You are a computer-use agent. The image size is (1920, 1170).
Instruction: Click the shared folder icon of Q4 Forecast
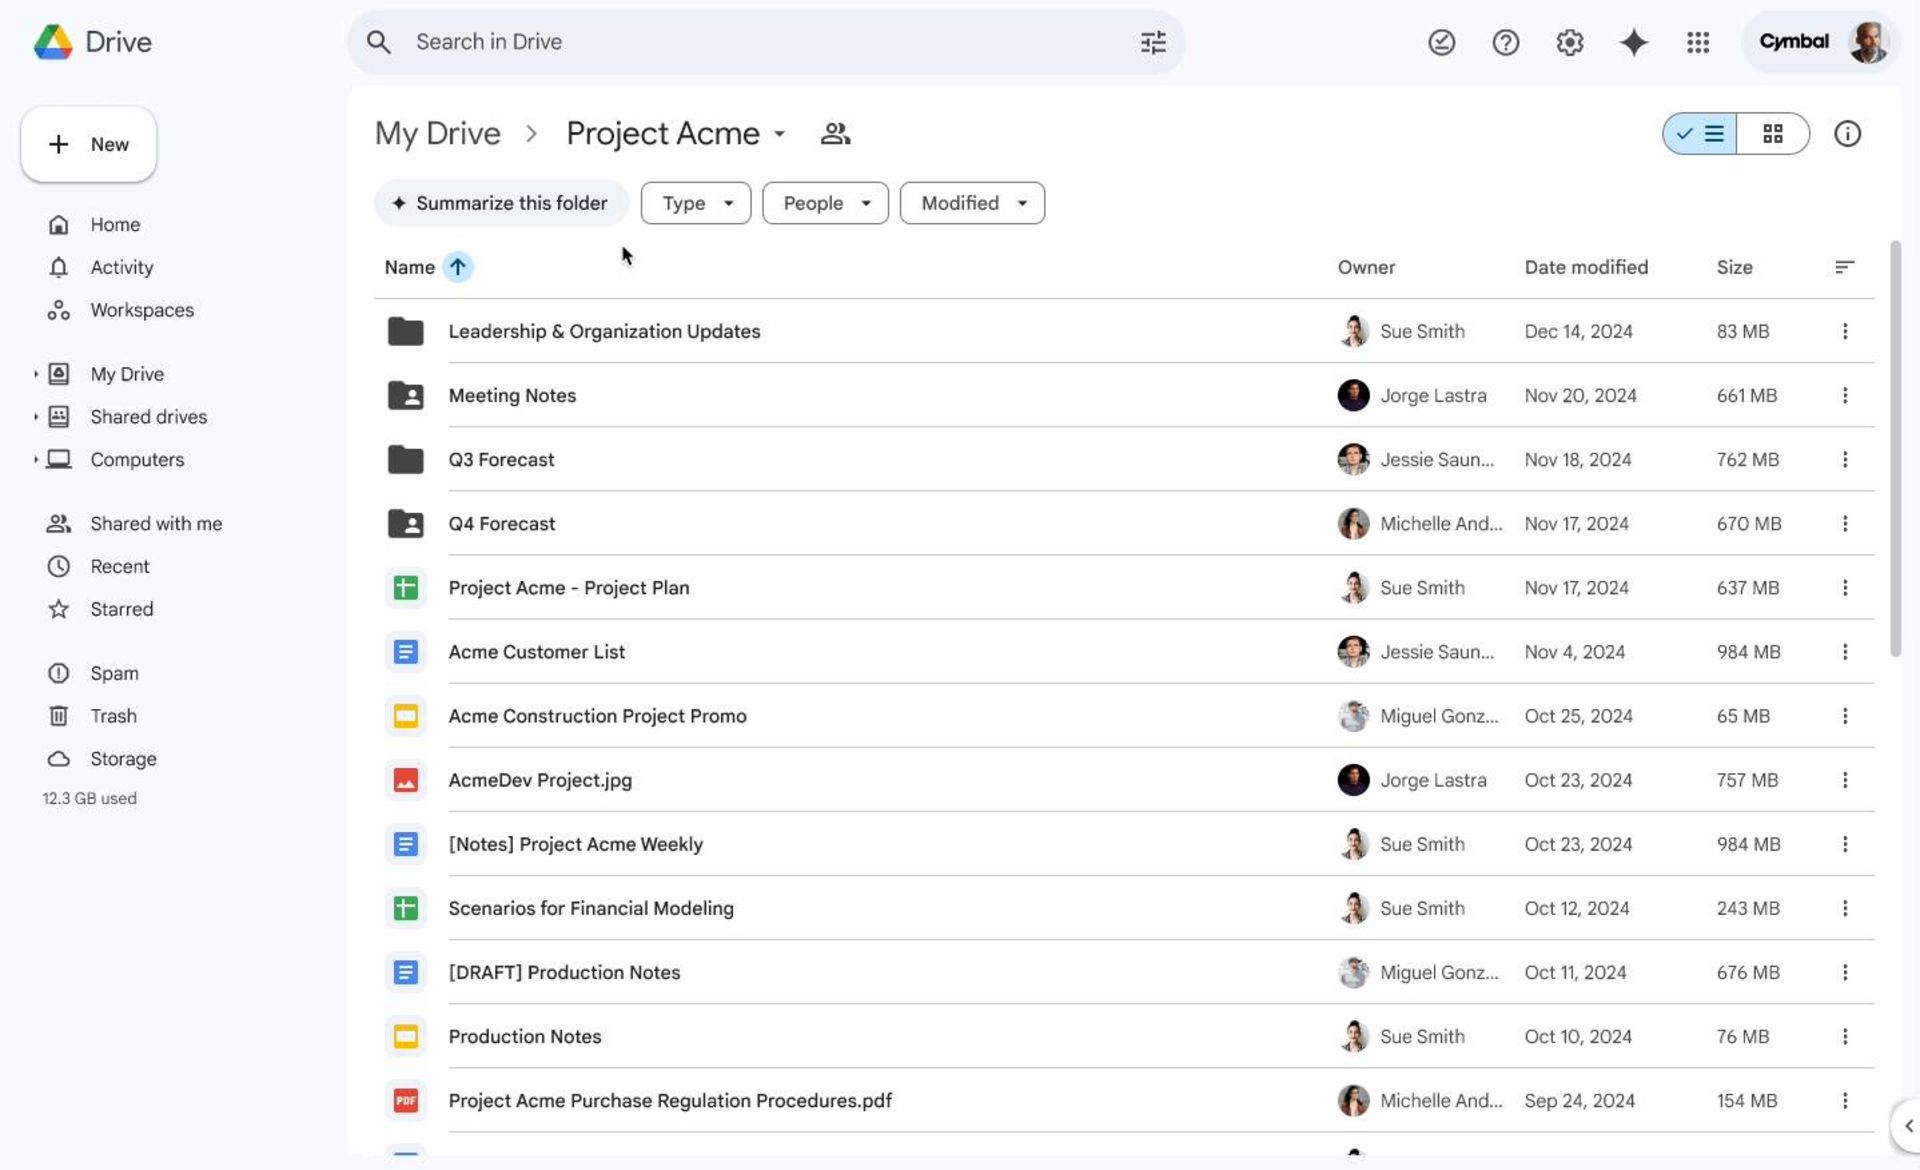point(405,523)
